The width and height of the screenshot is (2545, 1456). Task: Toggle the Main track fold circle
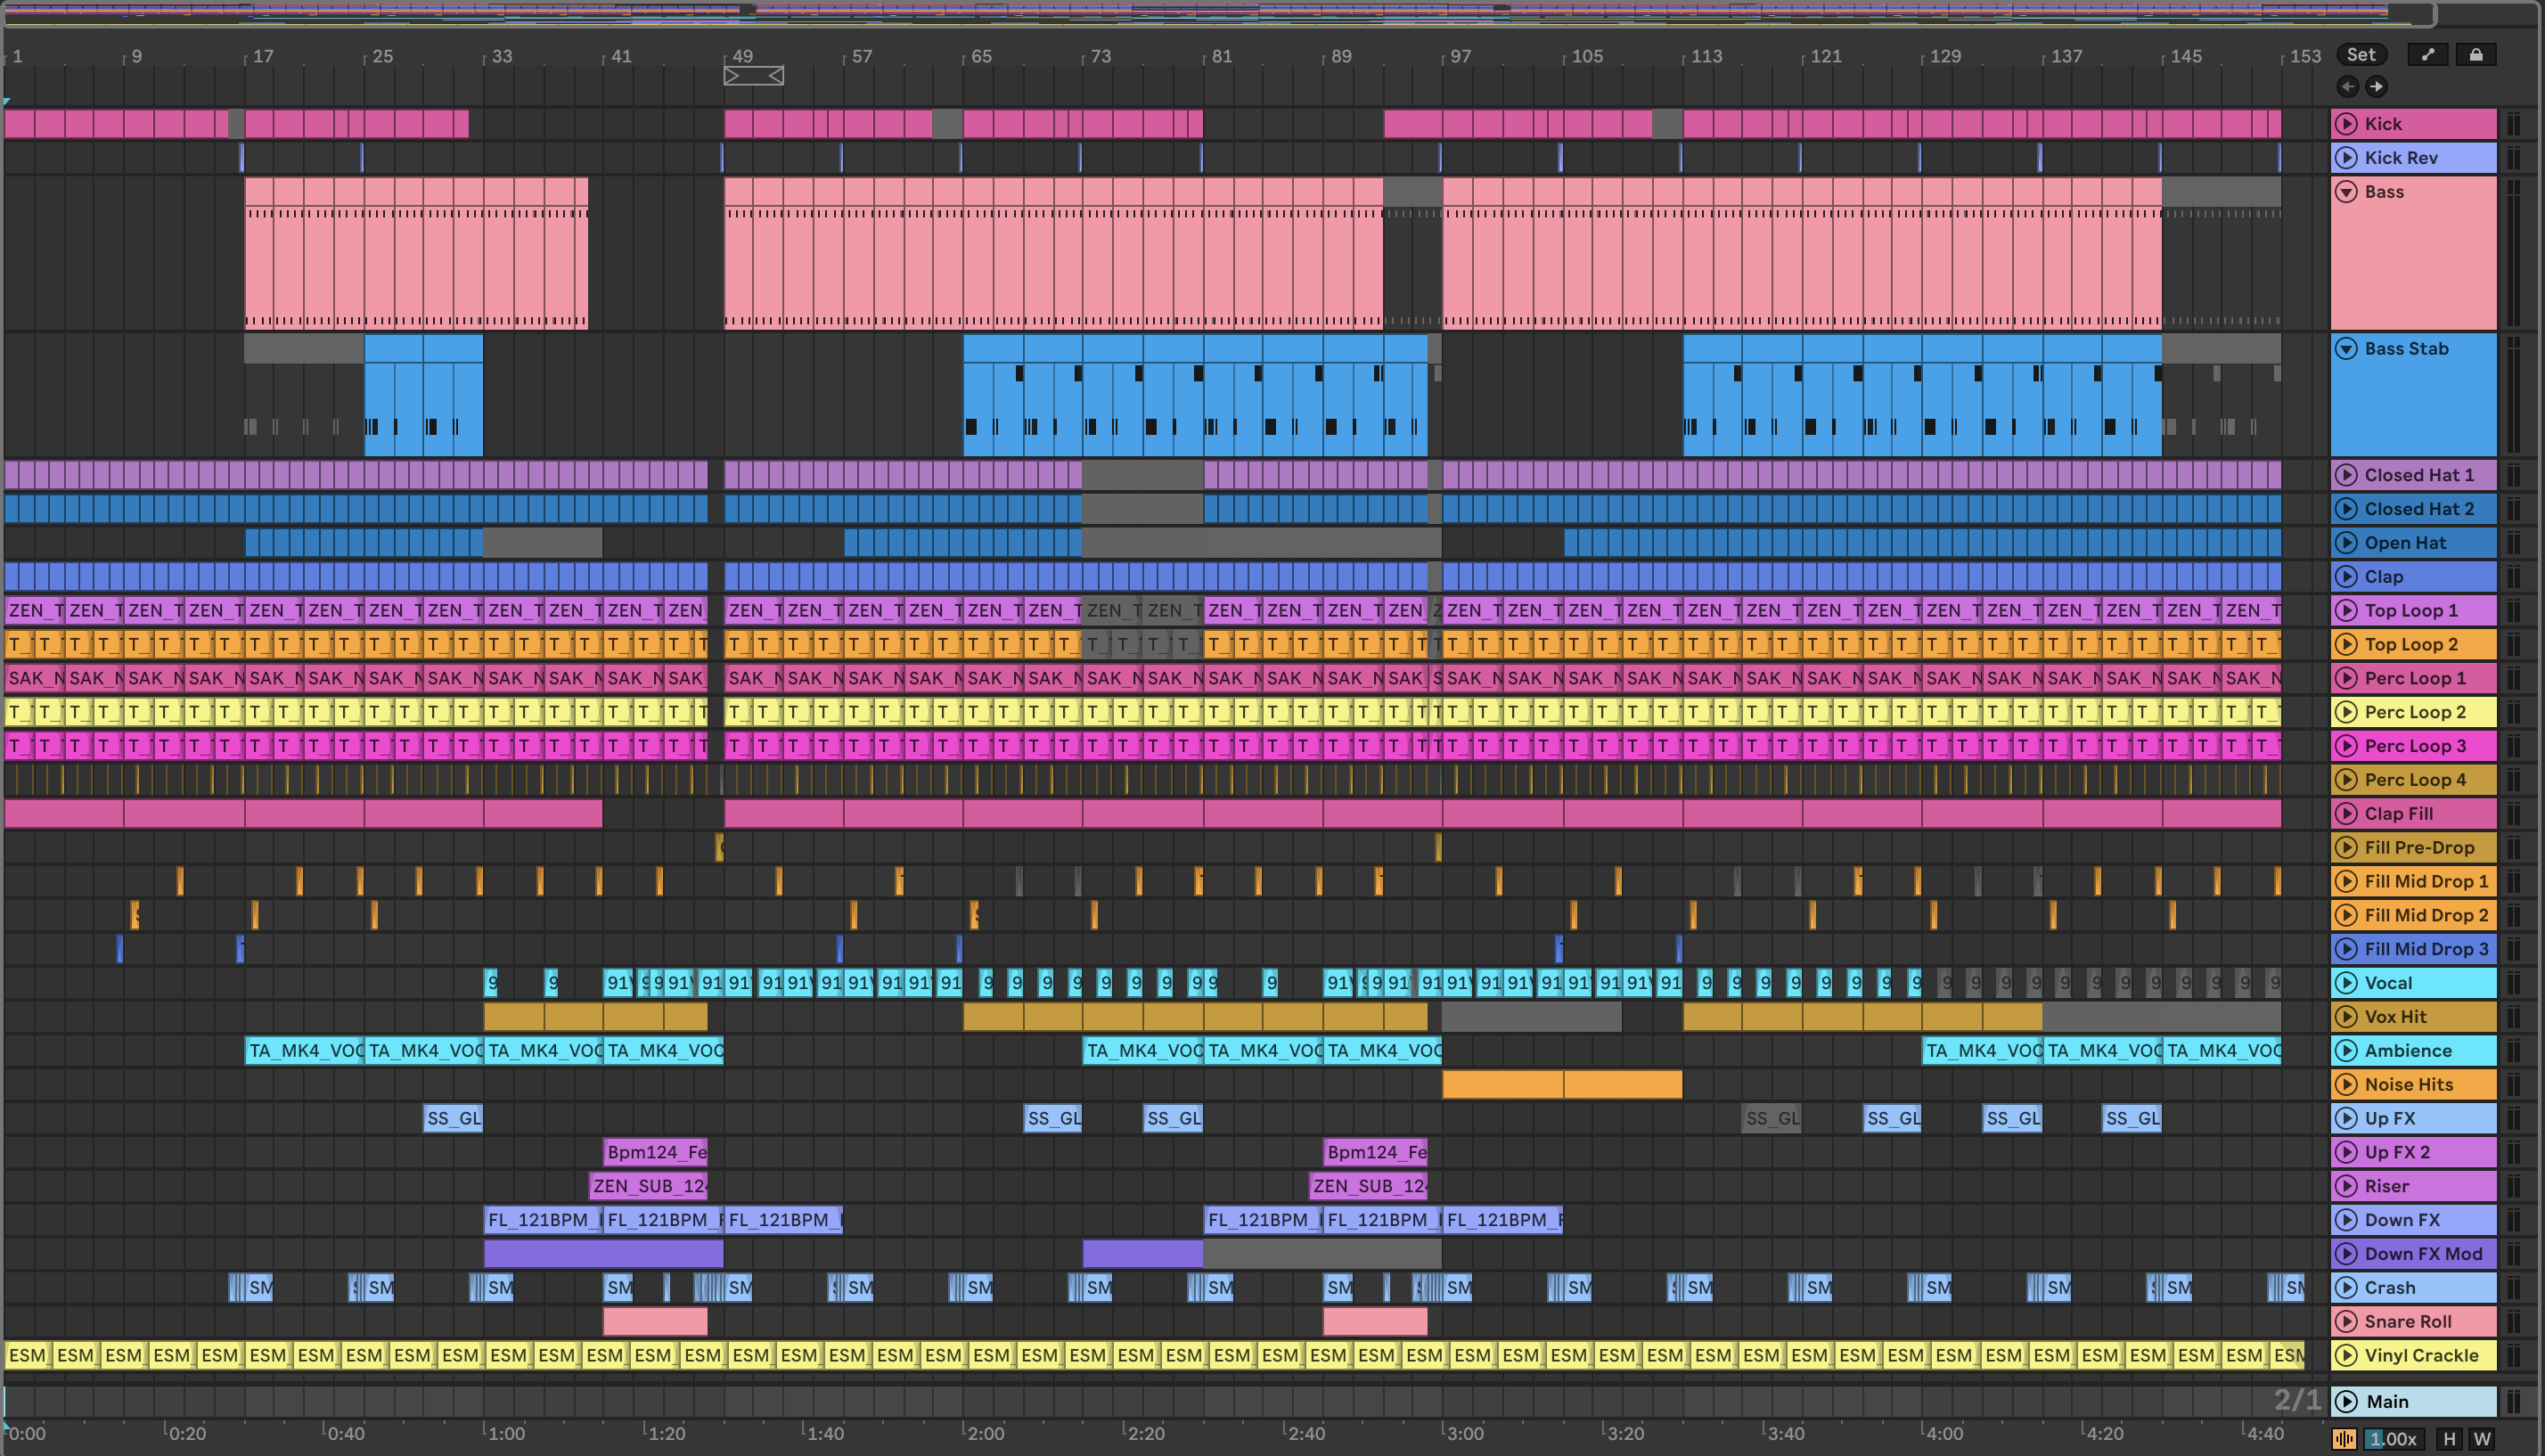pyautogui.click(x=2346, y=1402)
